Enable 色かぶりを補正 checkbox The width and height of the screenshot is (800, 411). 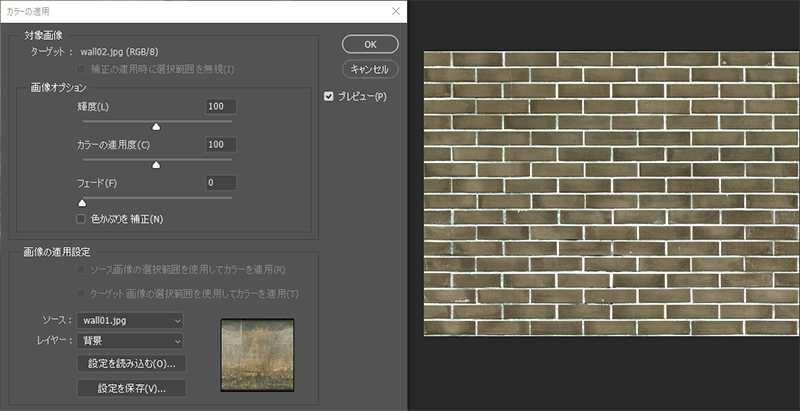tap(82, 219)
